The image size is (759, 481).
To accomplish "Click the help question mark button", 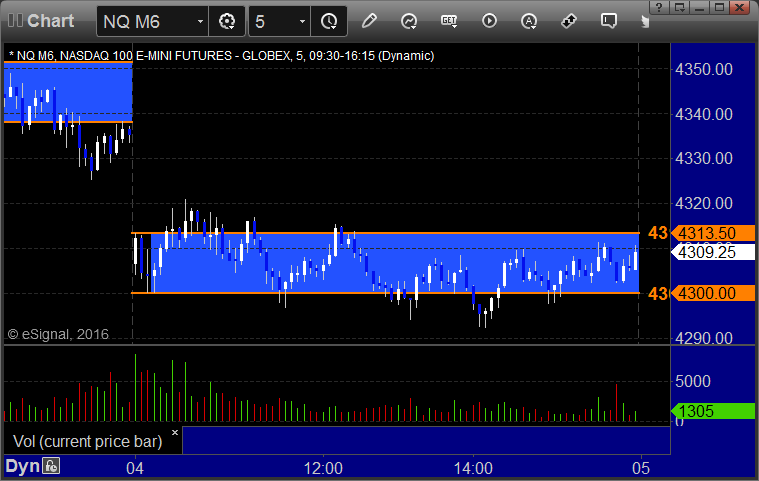I will click(658, 7).
